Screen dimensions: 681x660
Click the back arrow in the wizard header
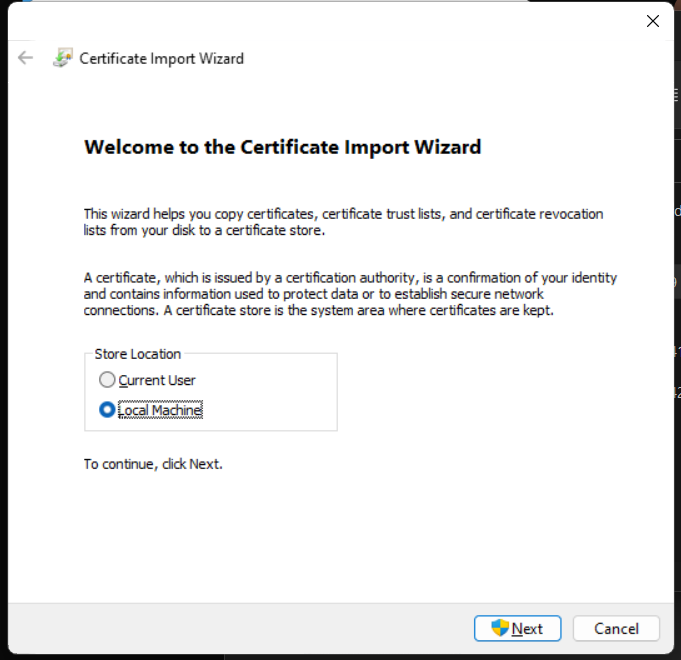point(26,58)
